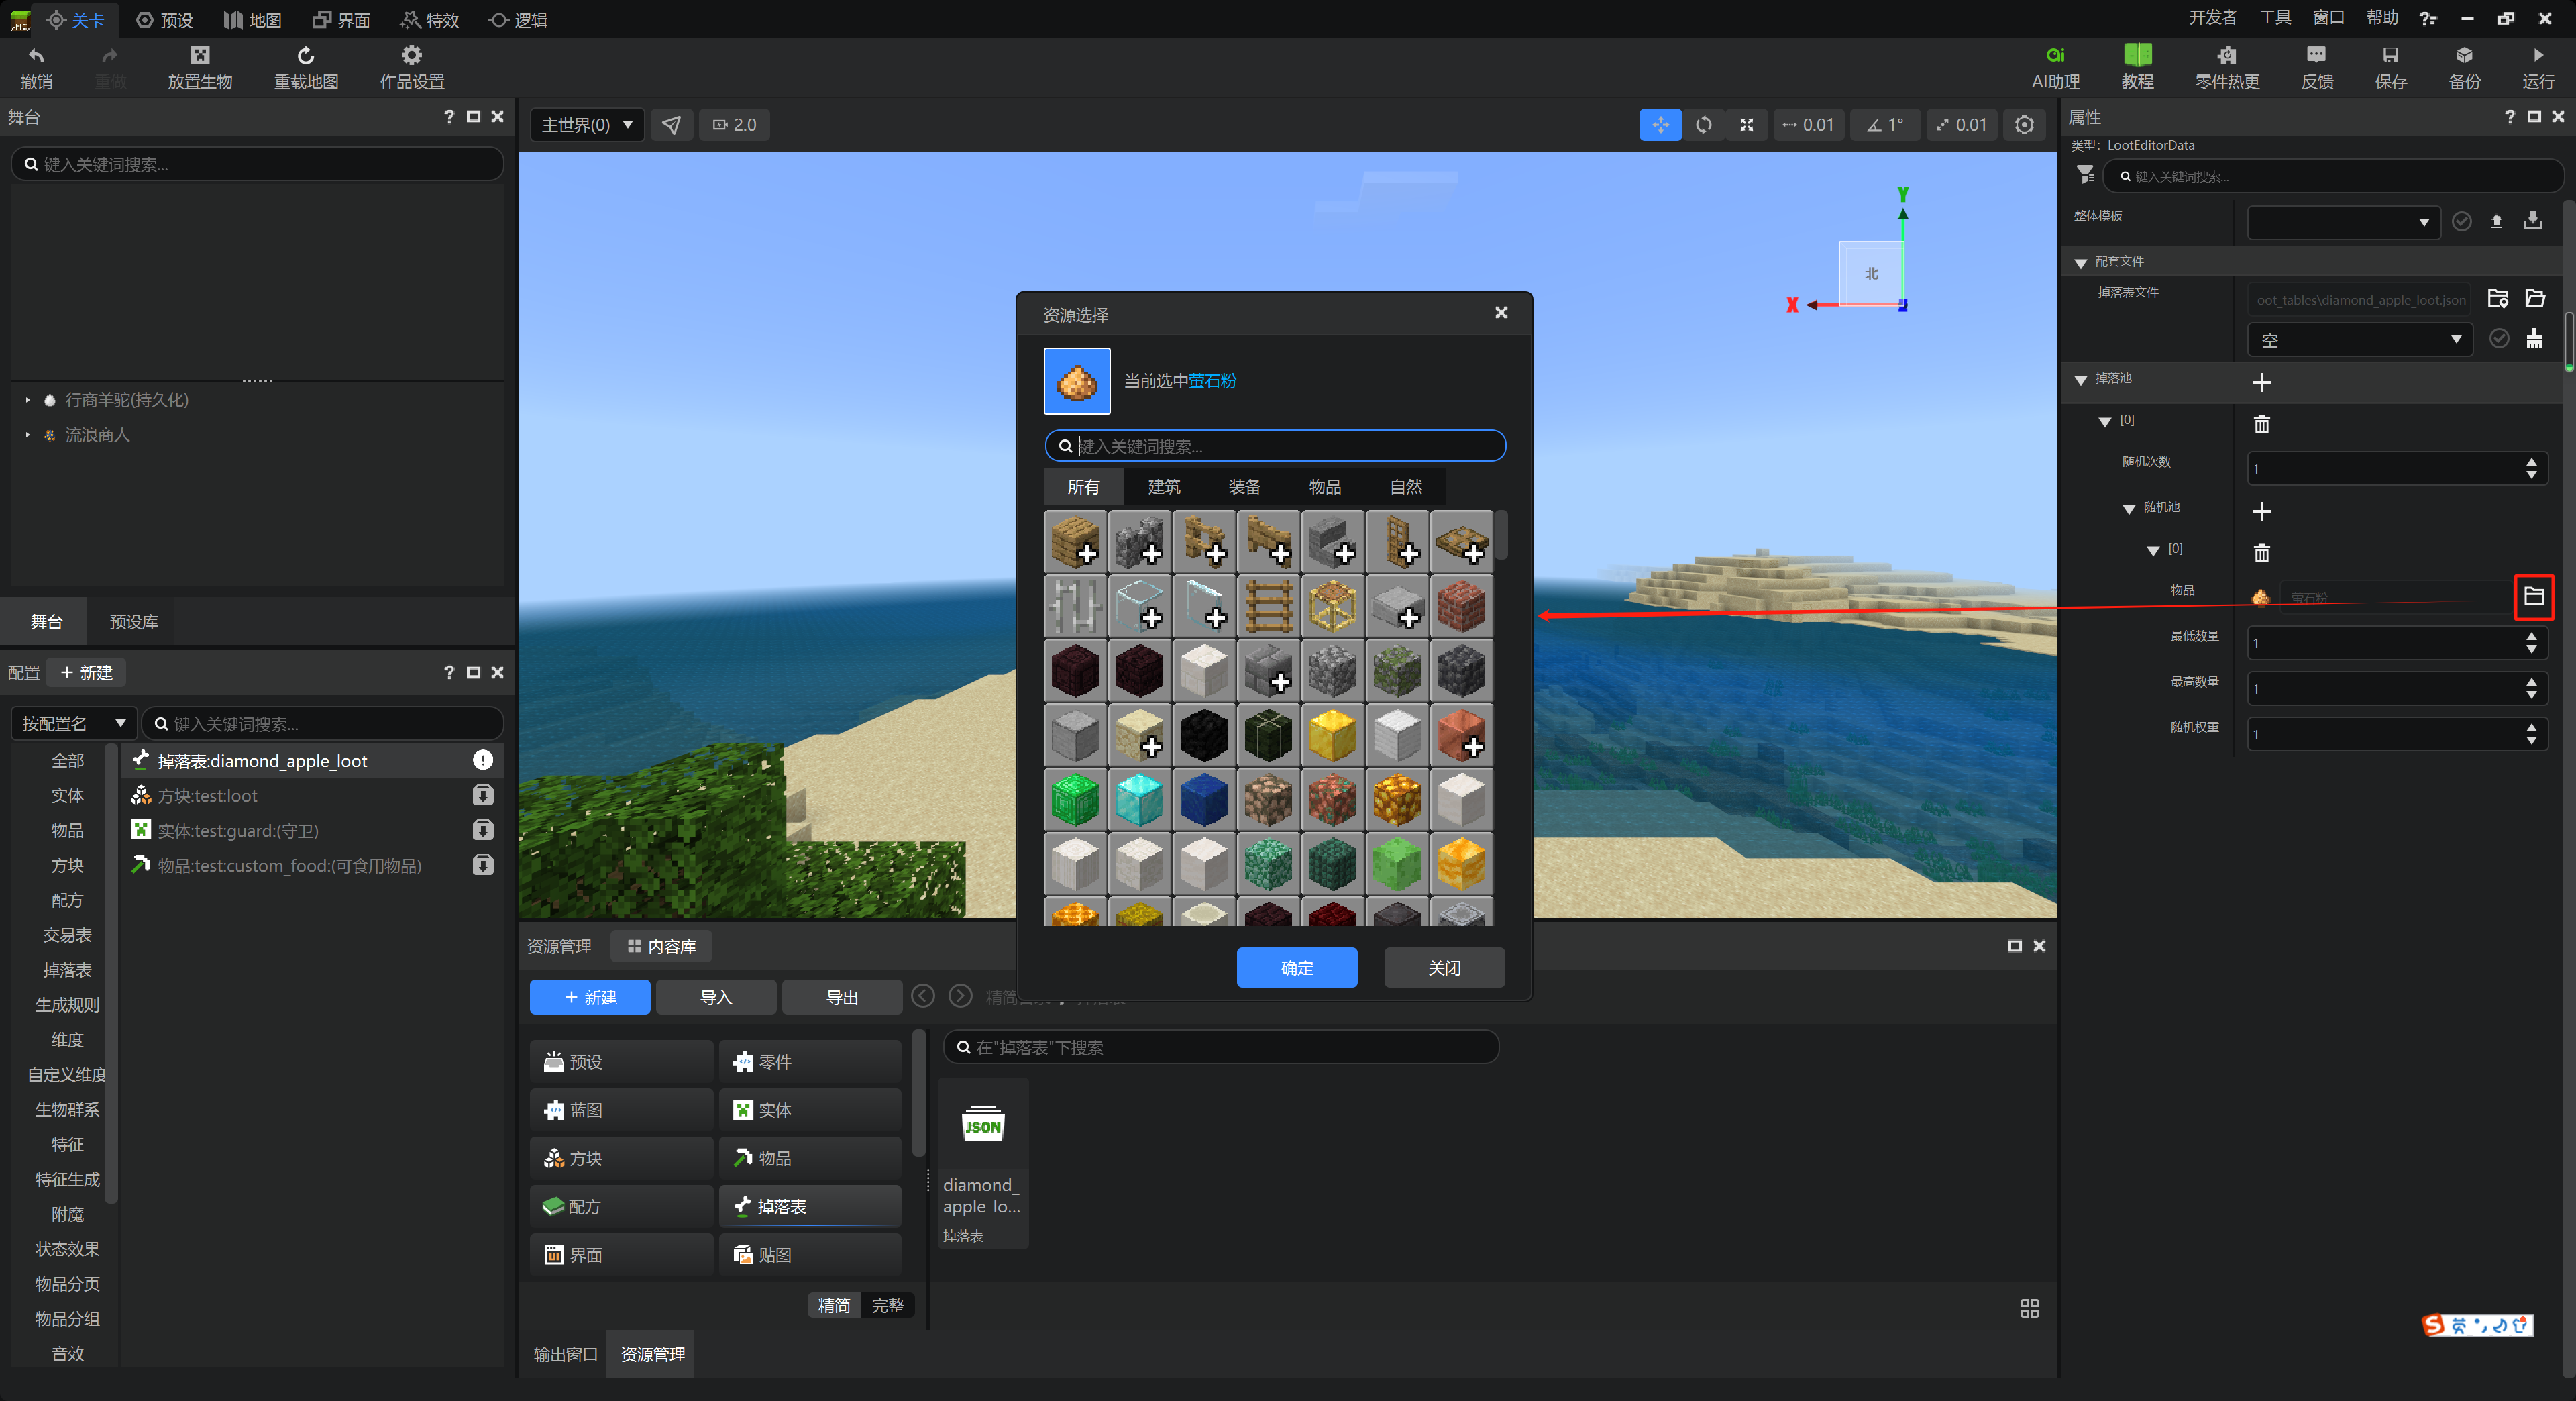This screenshot has width=2576, height=1401.
Task: Switch to 装备 tab in resource dialog
Action: [x=1244, y=486]
